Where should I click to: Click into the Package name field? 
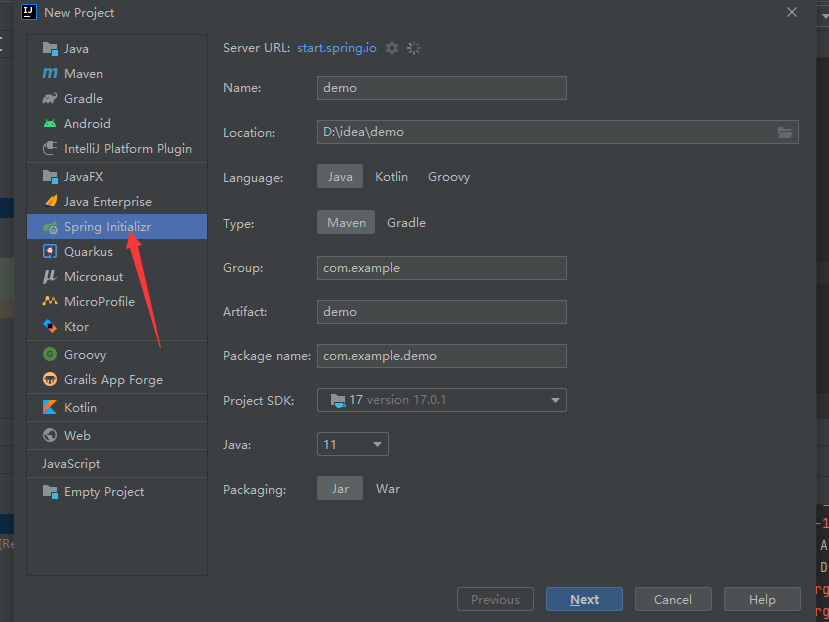point(441,356)
